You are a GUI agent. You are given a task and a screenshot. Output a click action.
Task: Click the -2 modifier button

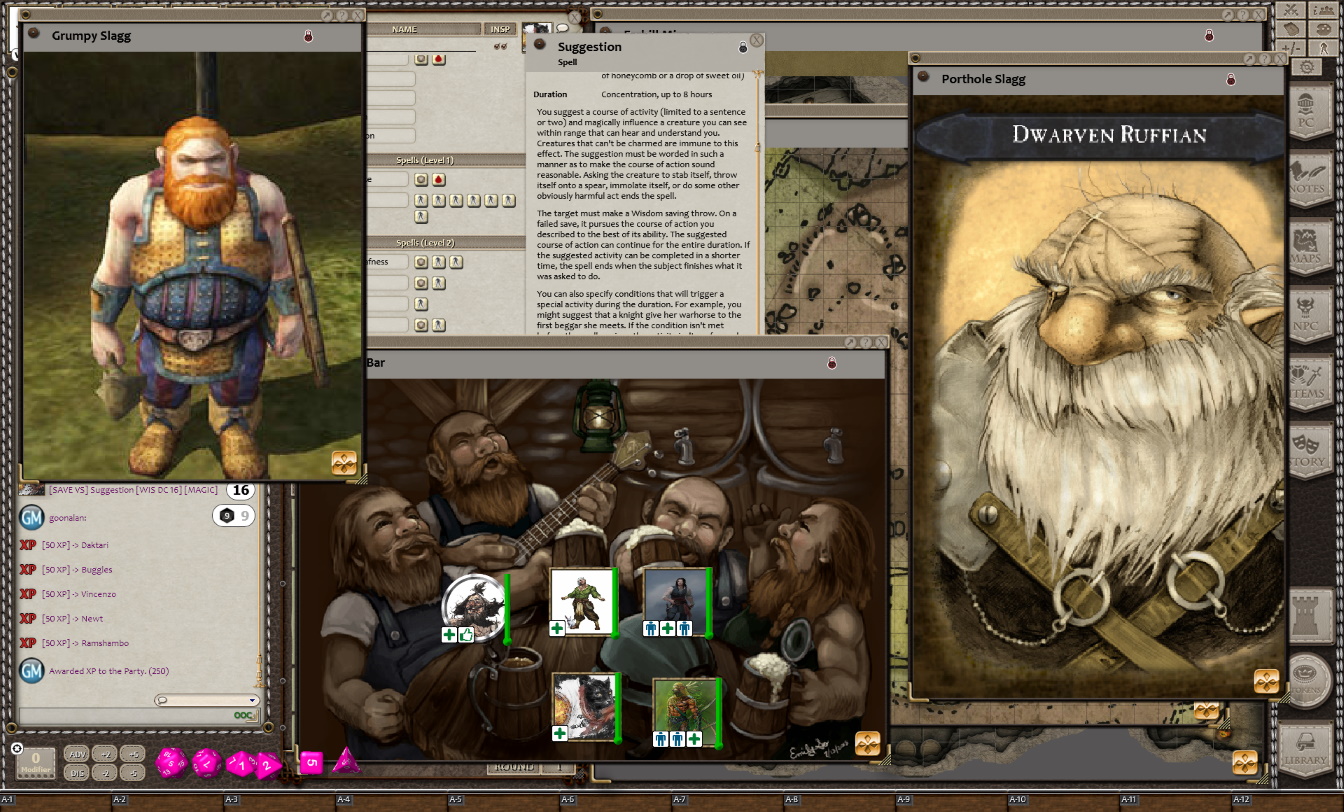[107, 772]
